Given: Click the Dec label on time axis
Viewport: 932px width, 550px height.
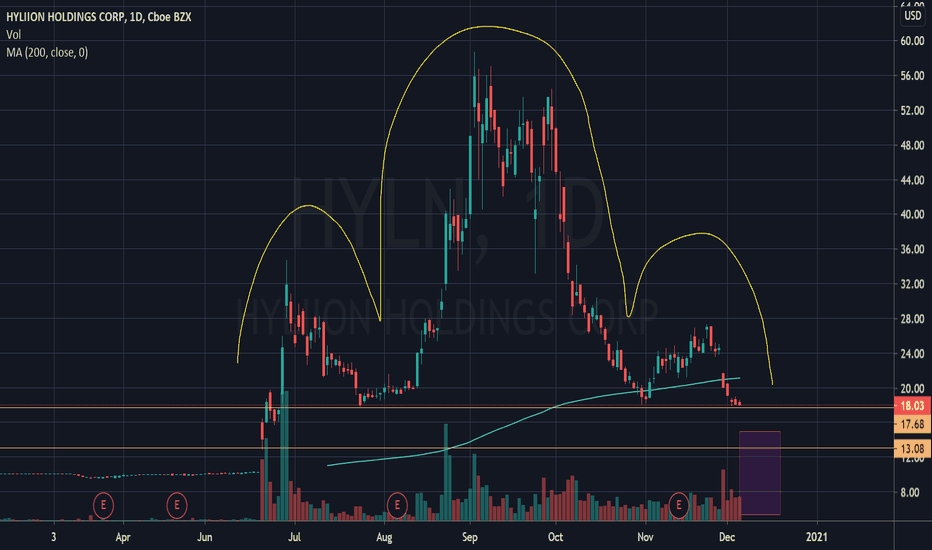Looking at the screenshot, I should (x=727, y=538).
